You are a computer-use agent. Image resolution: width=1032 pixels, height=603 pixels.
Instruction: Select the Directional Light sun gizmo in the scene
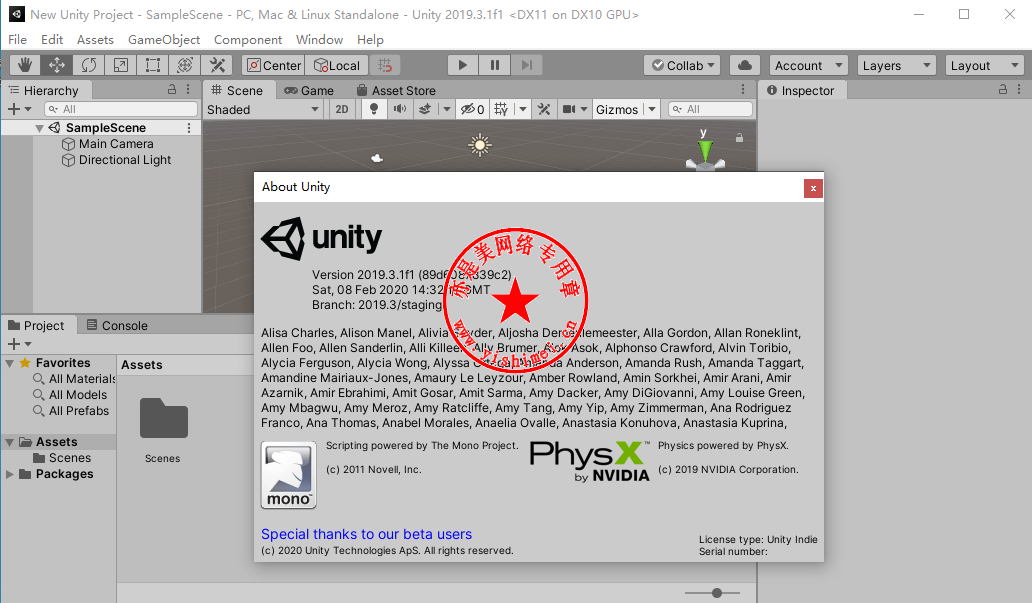(x=480, y=145)
